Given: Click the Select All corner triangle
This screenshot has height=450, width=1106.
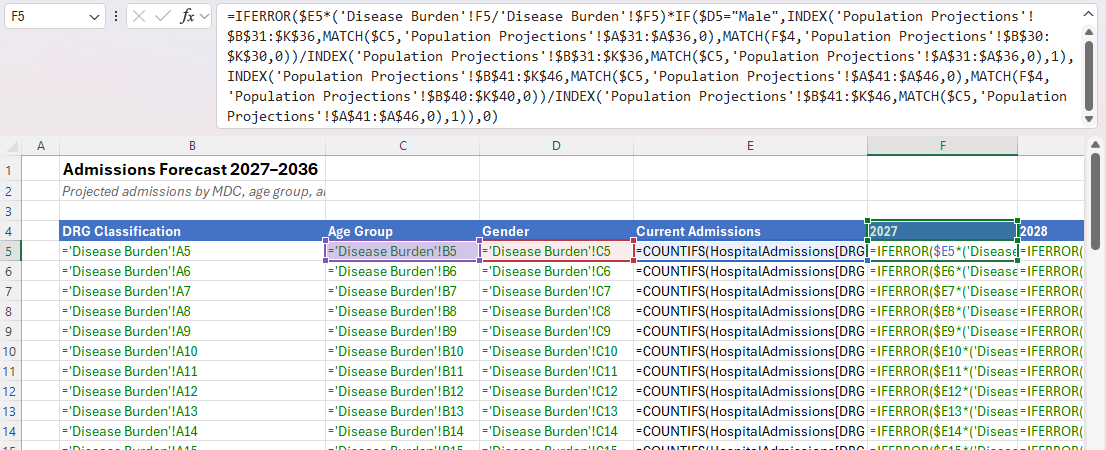Looking at the screenshot, I should point(11,146).
